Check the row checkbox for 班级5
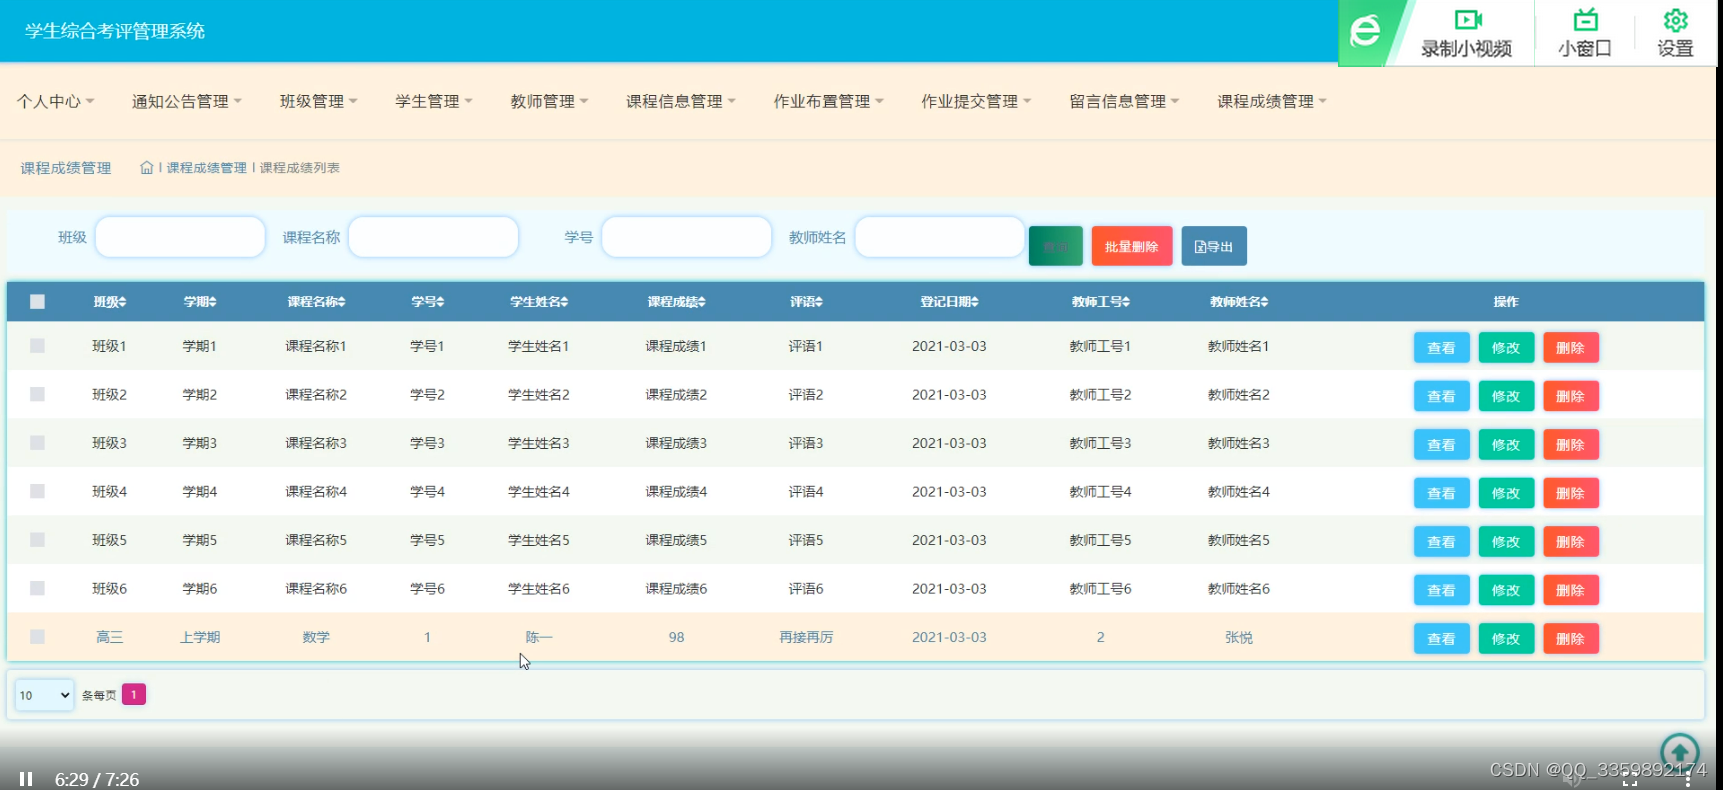This screenshot has width=1723, height=790. (x=37, y=540)
